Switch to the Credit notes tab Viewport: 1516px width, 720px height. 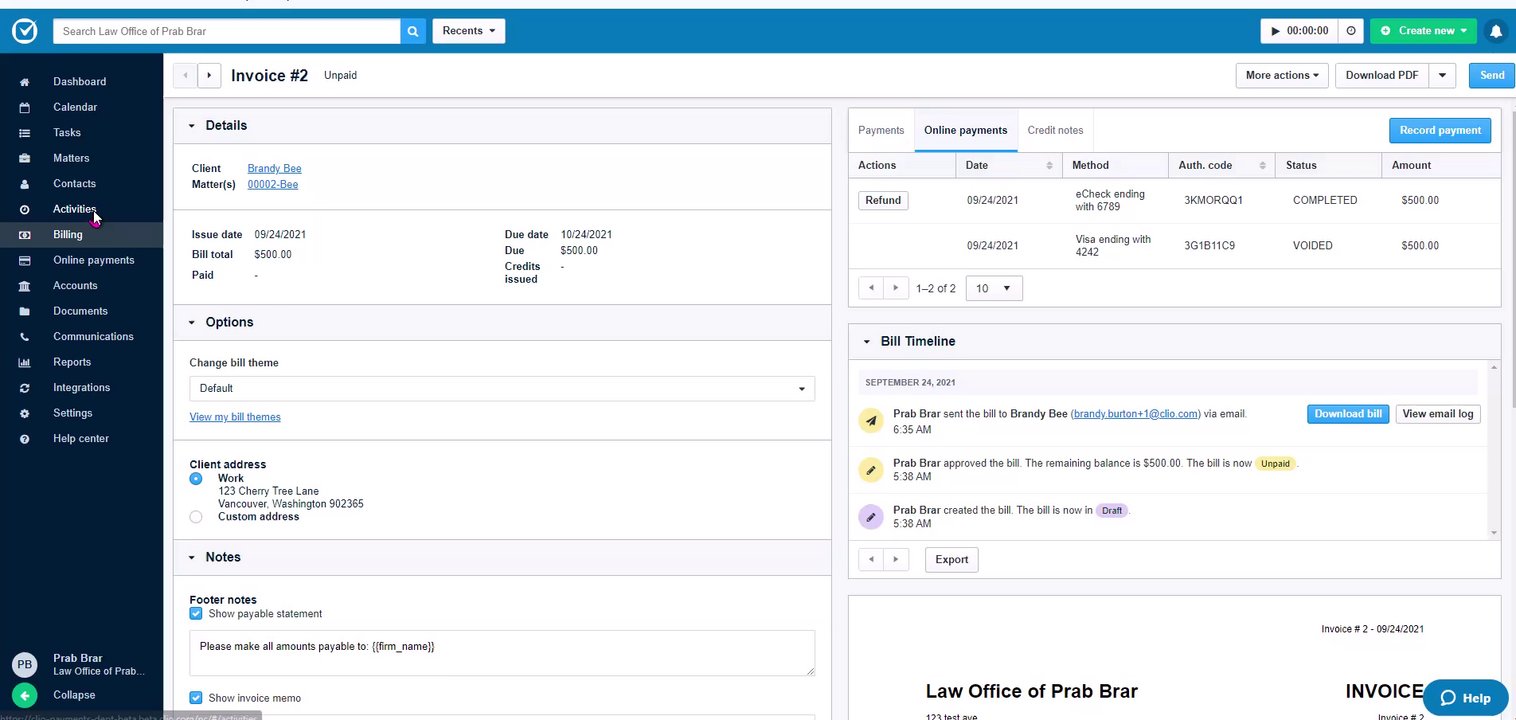(1055, 130)
